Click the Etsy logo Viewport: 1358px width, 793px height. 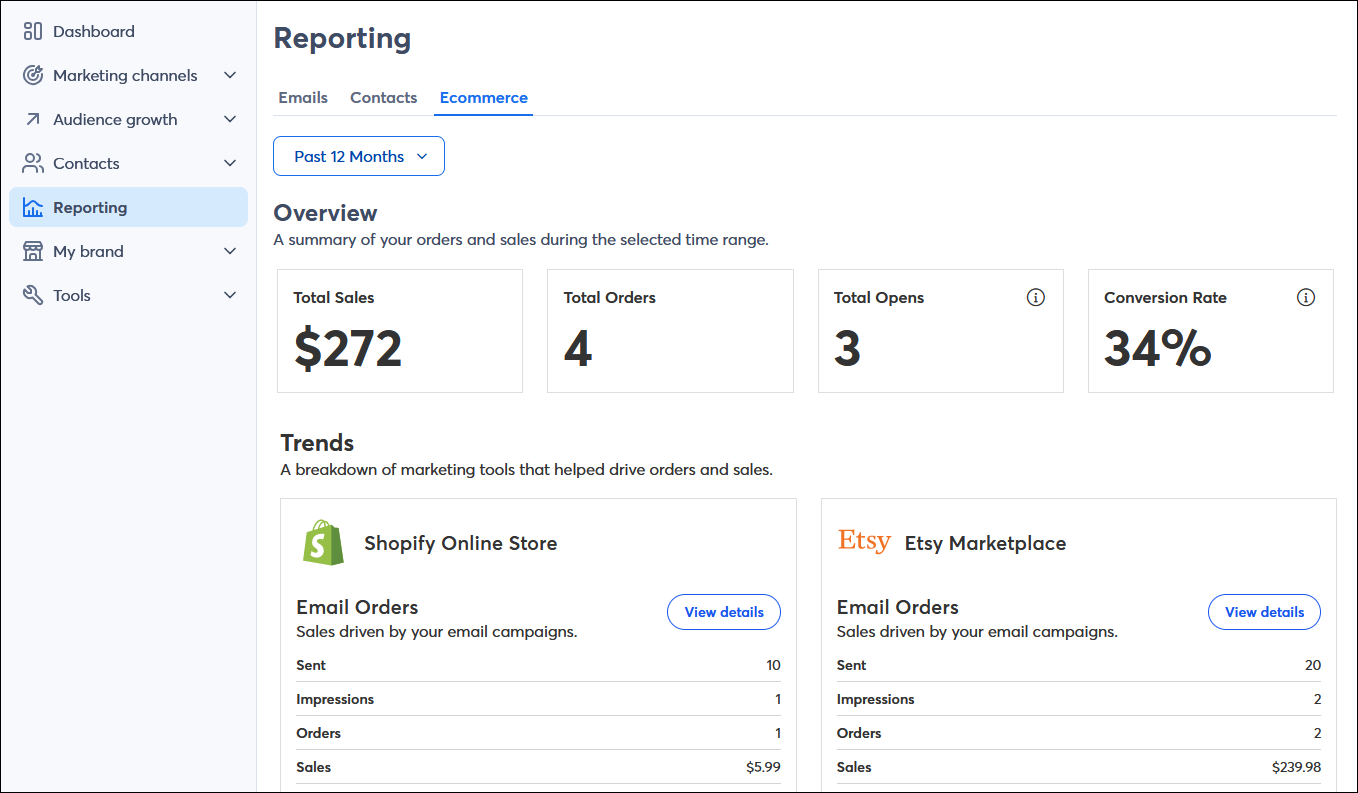coord(864,541)
